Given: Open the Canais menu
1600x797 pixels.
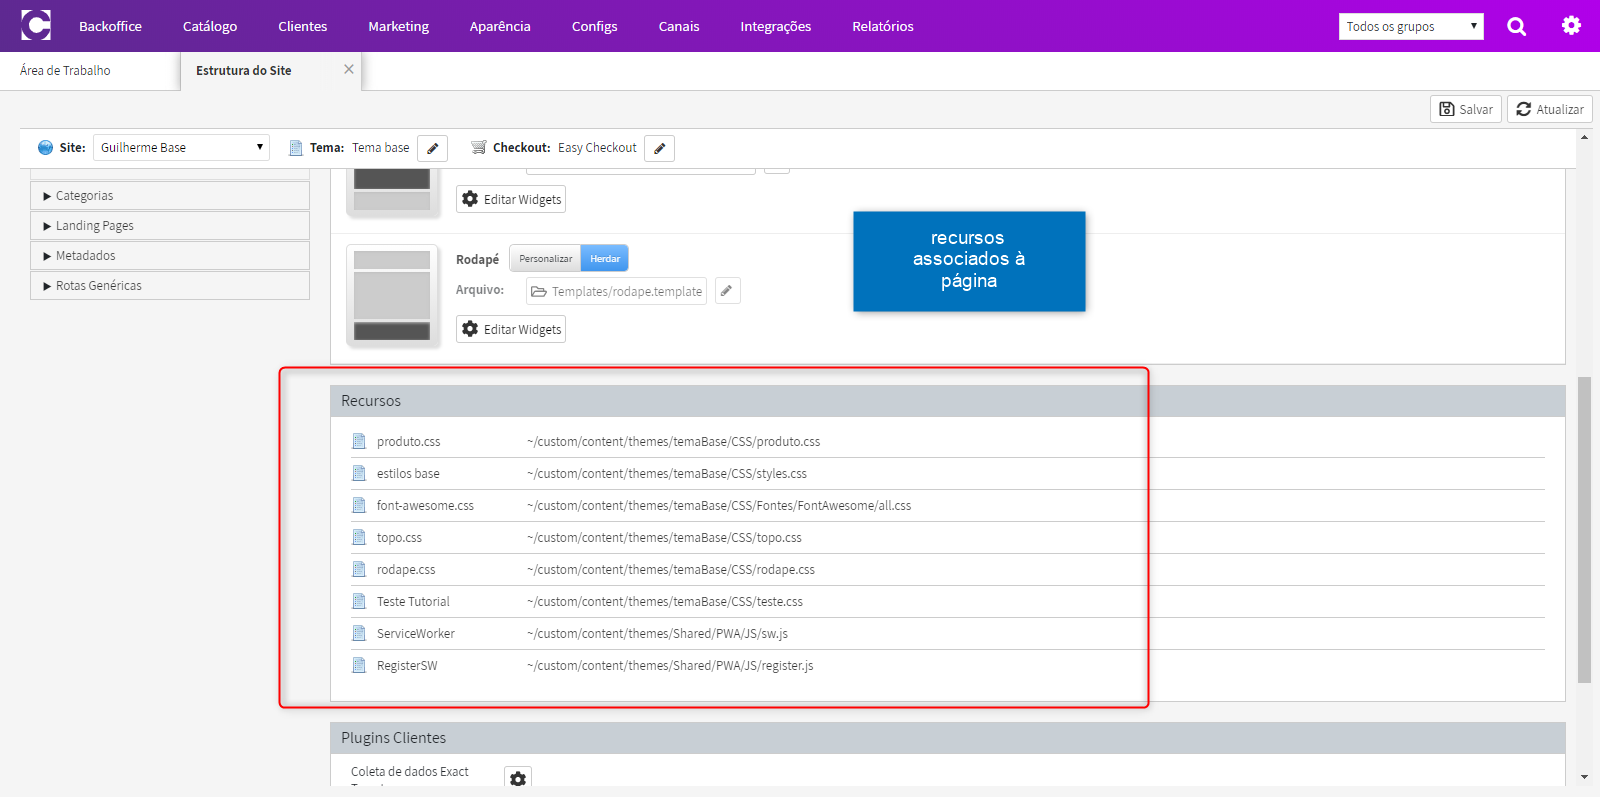Looking at the screenshot, I should tap(679, 26).
